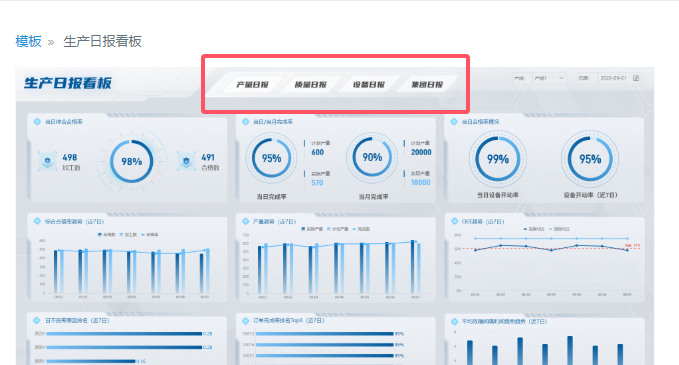The image size is (679, 365).
Task: Click the 498 加工数 value
Action: pos(70,158)
